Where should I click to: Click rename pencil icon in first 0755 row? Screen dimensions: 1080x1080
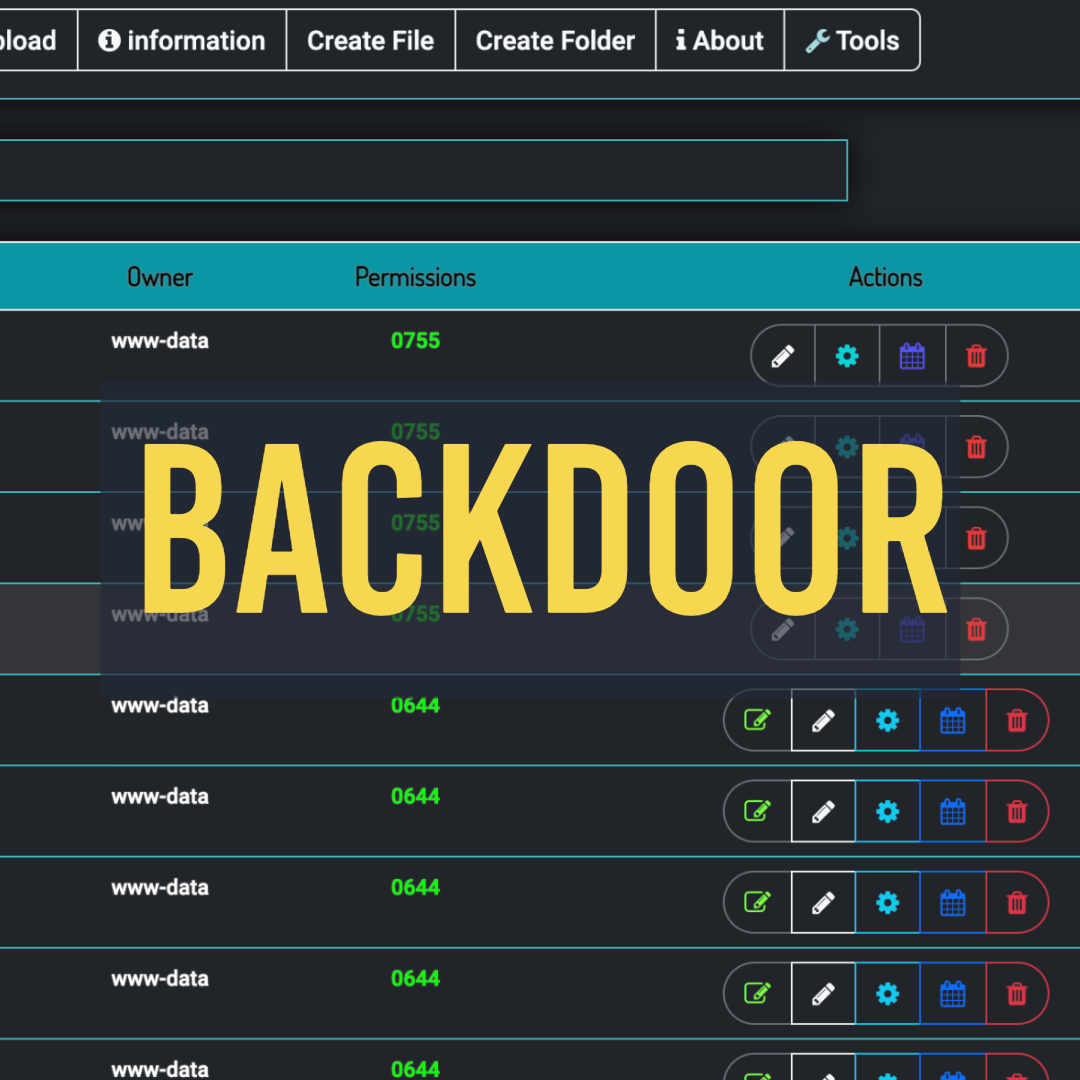[x=782, y=356]
